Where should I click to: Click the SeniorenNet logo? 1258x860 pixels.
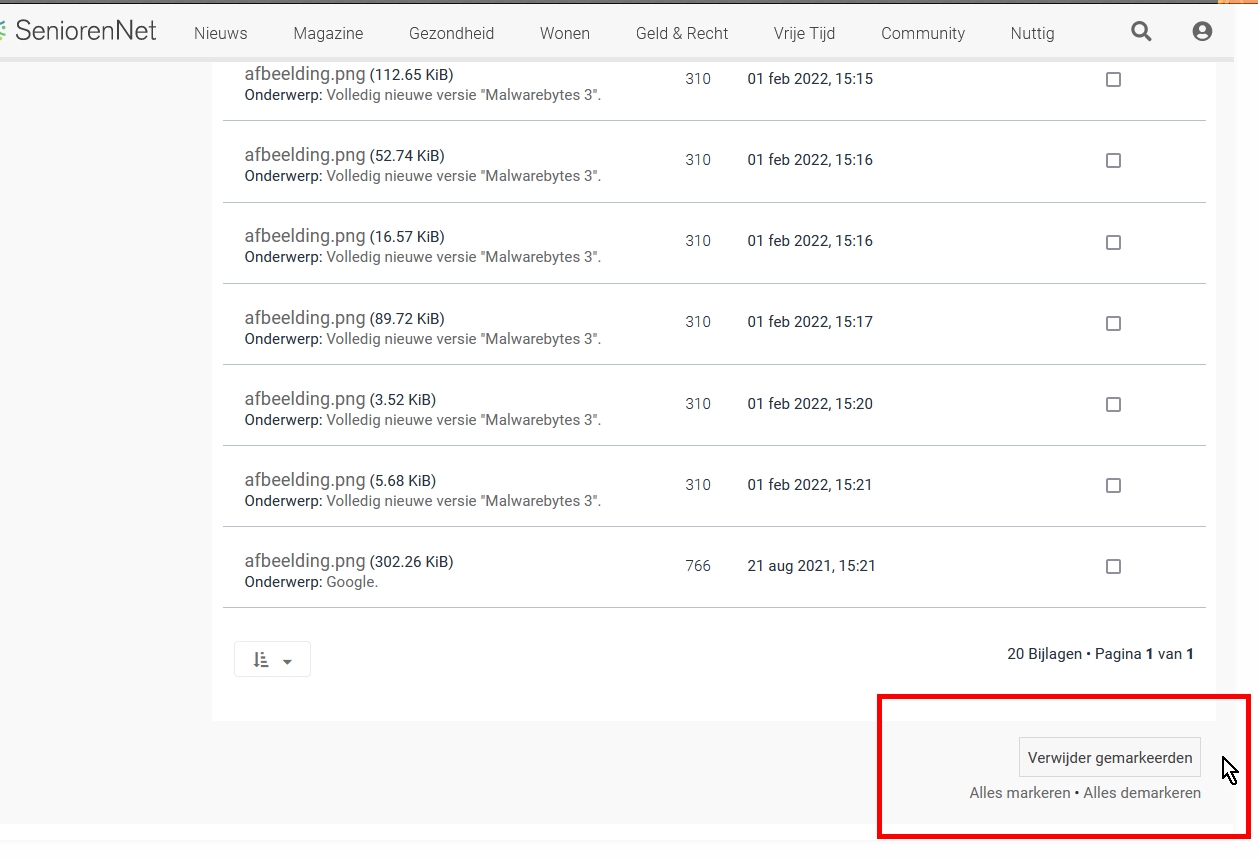80,31
